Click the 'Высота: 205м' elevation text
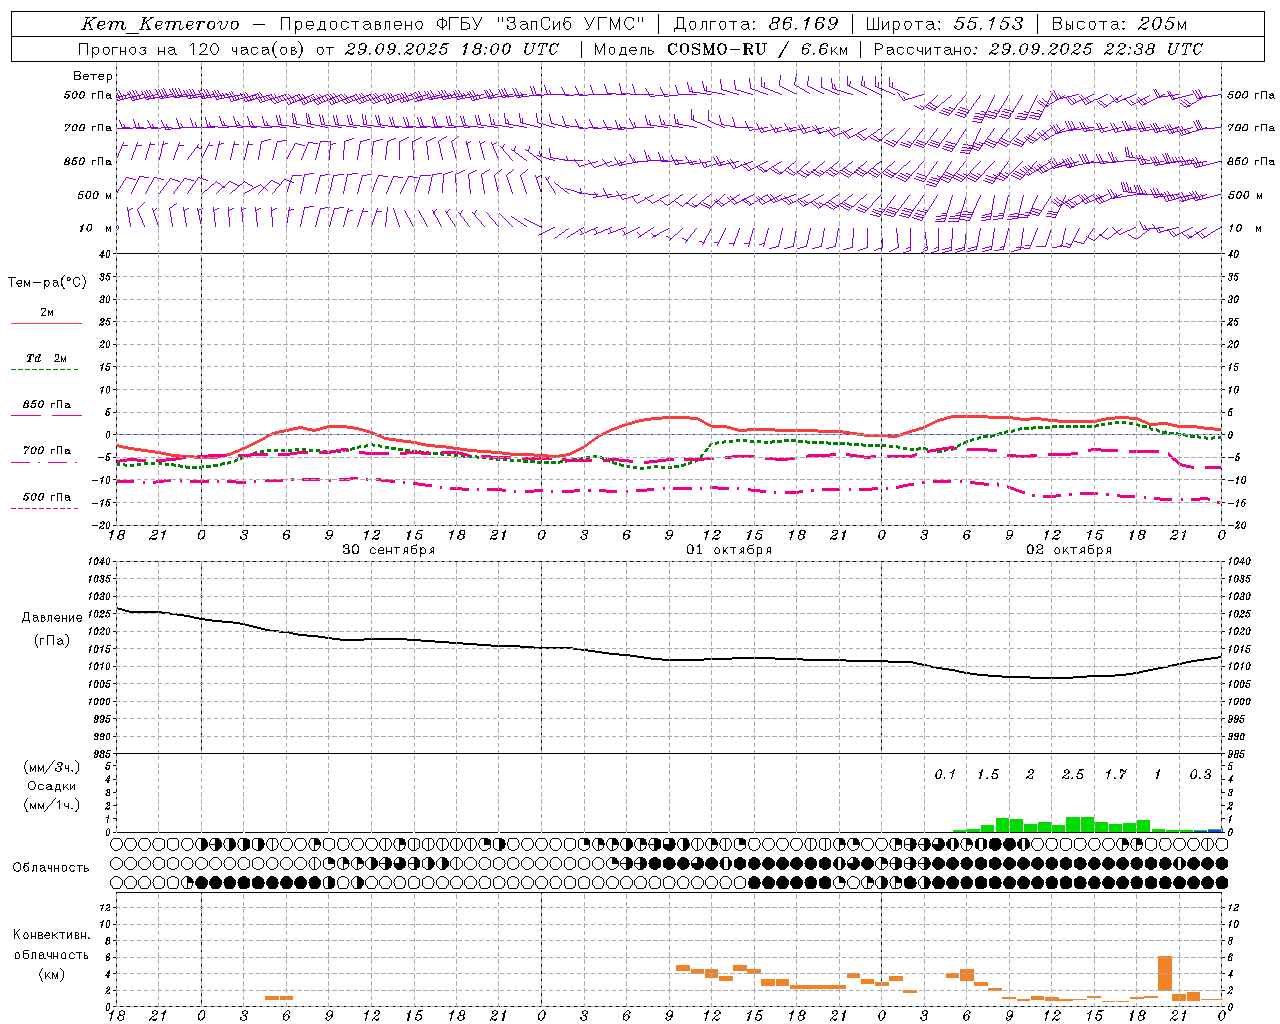 [x=1119, y=24]
